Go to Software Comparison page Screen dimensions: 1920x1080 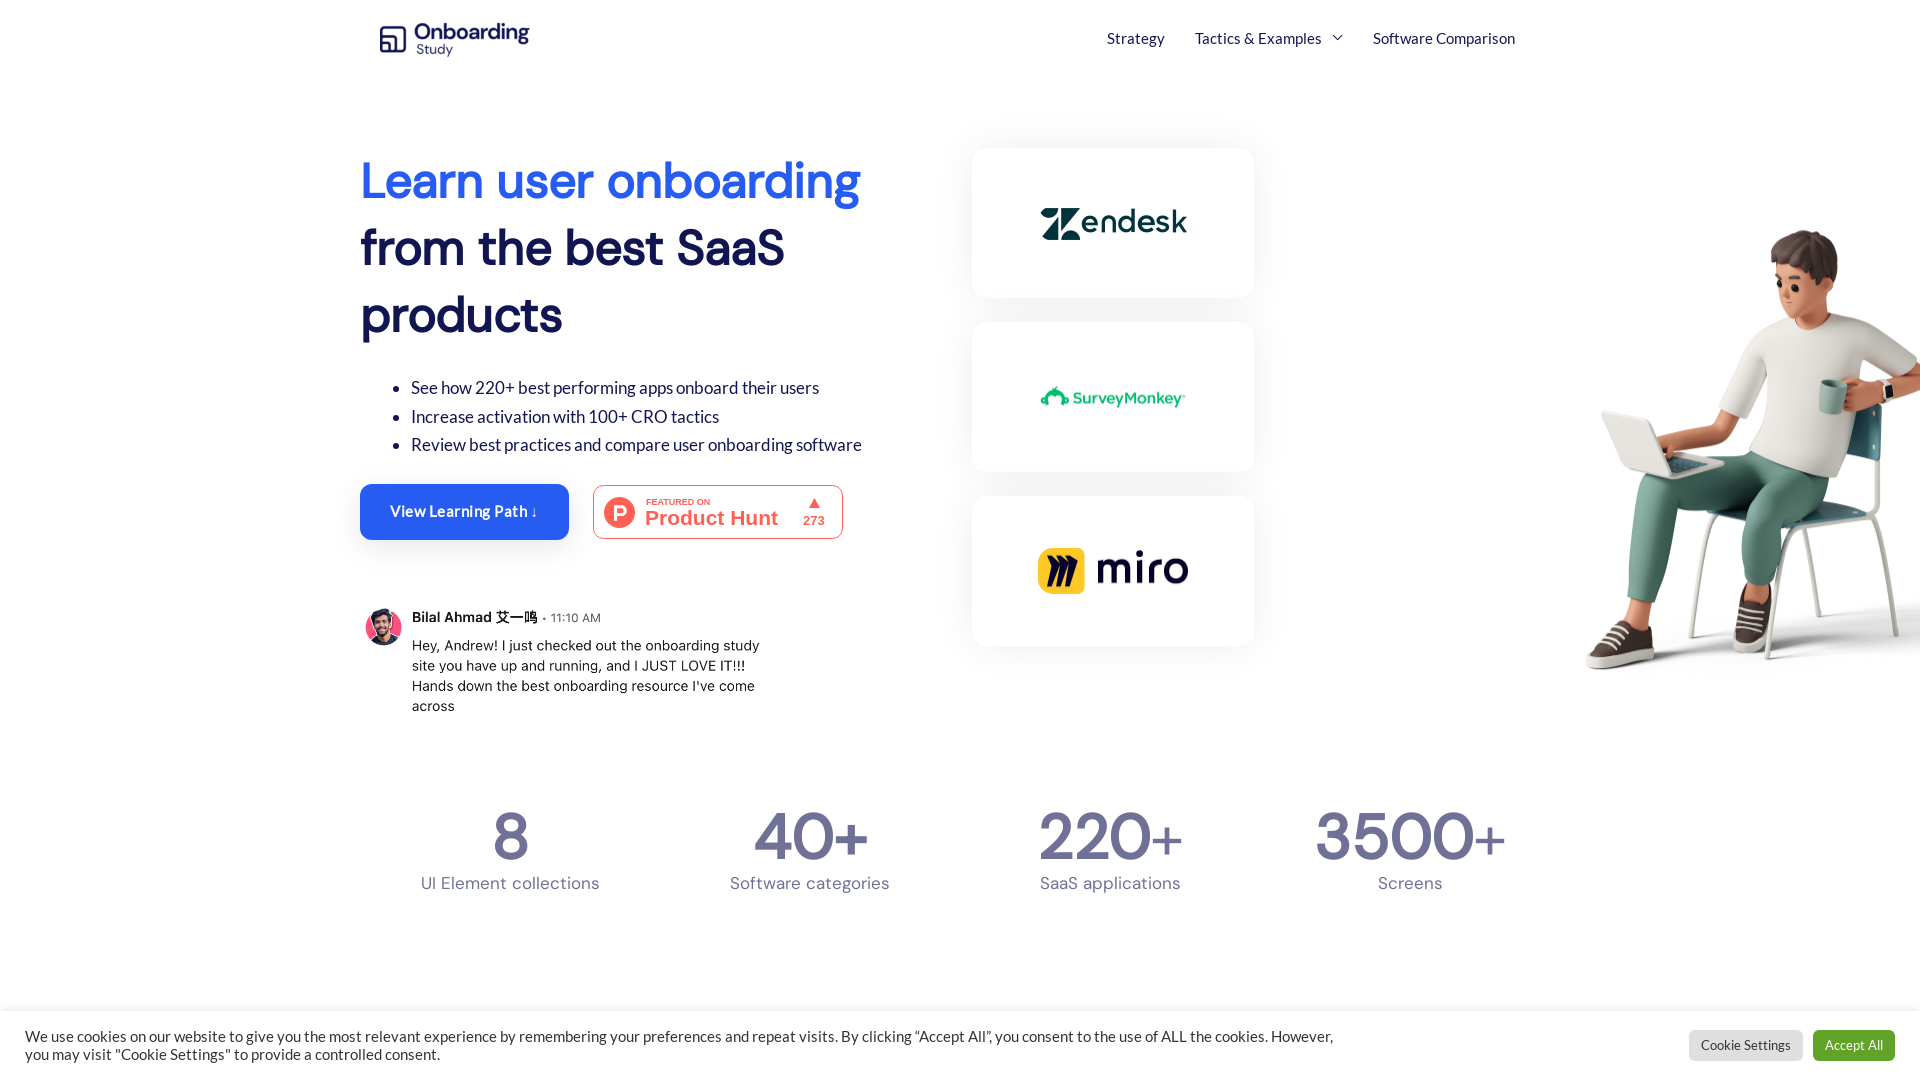[x=1443, y=38]
